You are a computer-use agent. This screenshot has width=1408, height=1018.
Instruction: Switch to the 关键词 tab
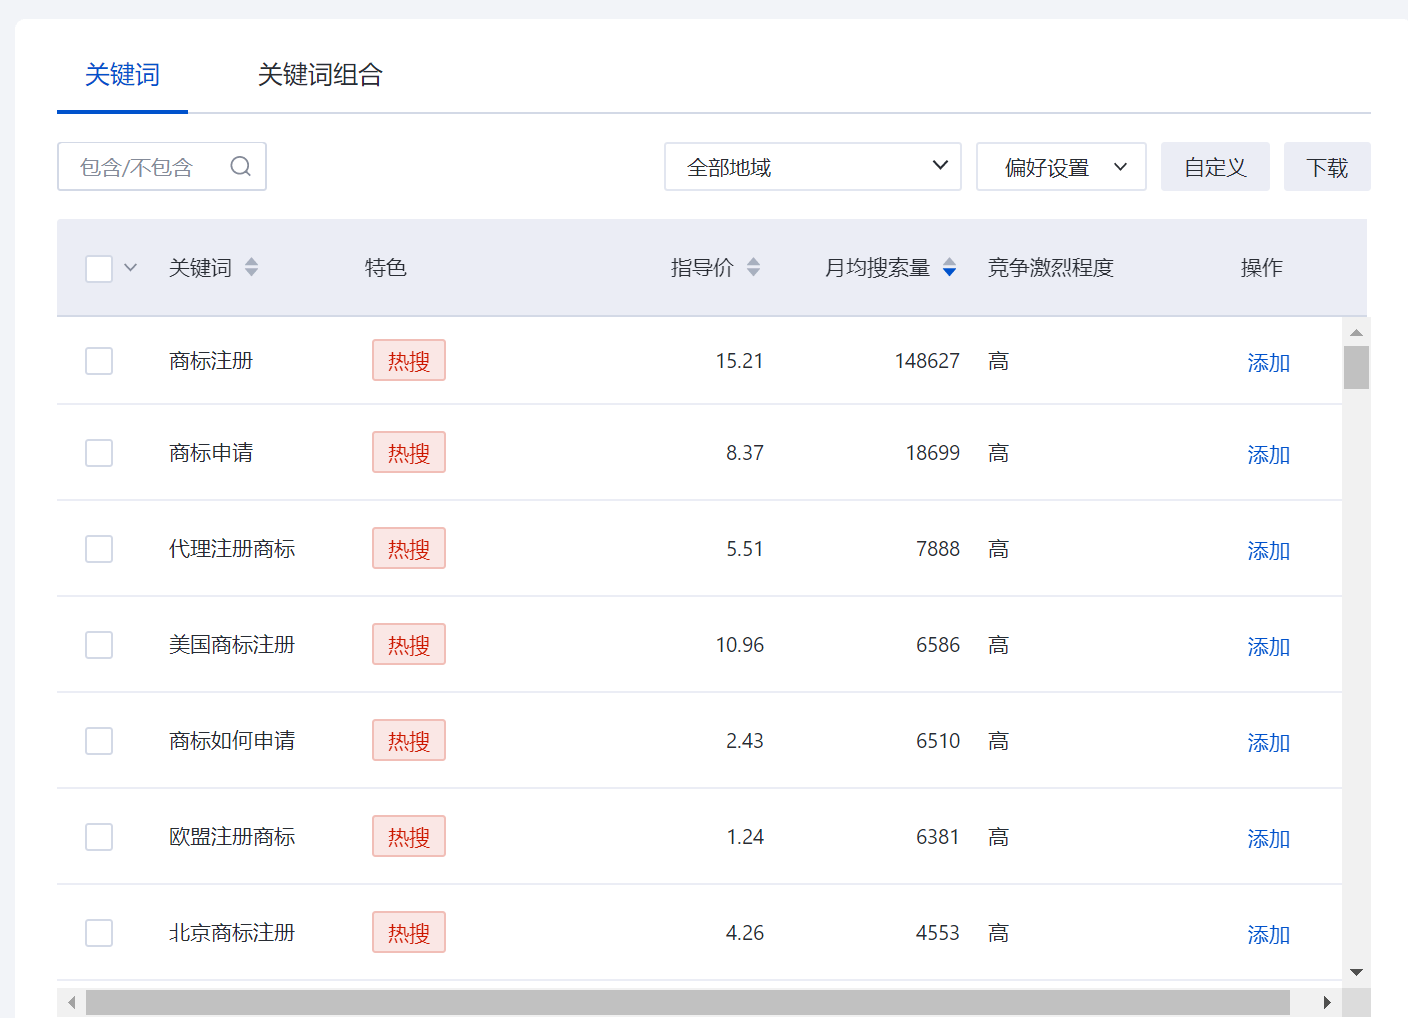(122, 75)
